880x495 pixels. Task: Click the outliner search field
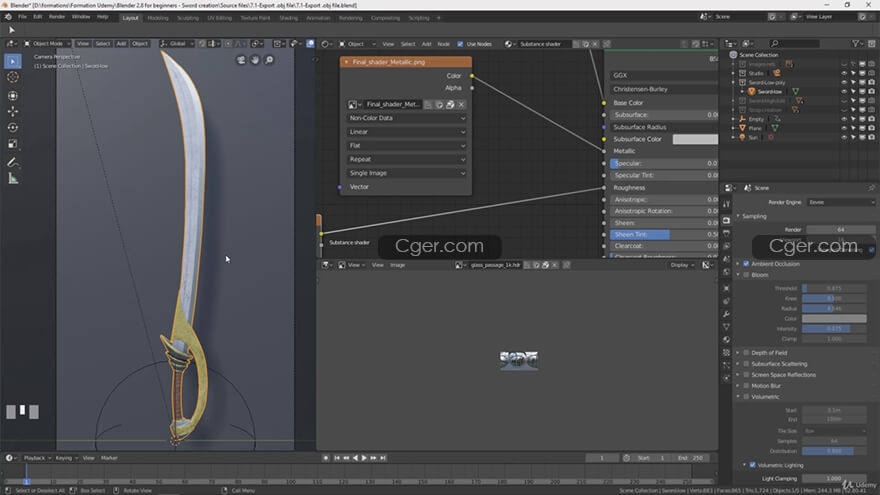tap(795, 43)
